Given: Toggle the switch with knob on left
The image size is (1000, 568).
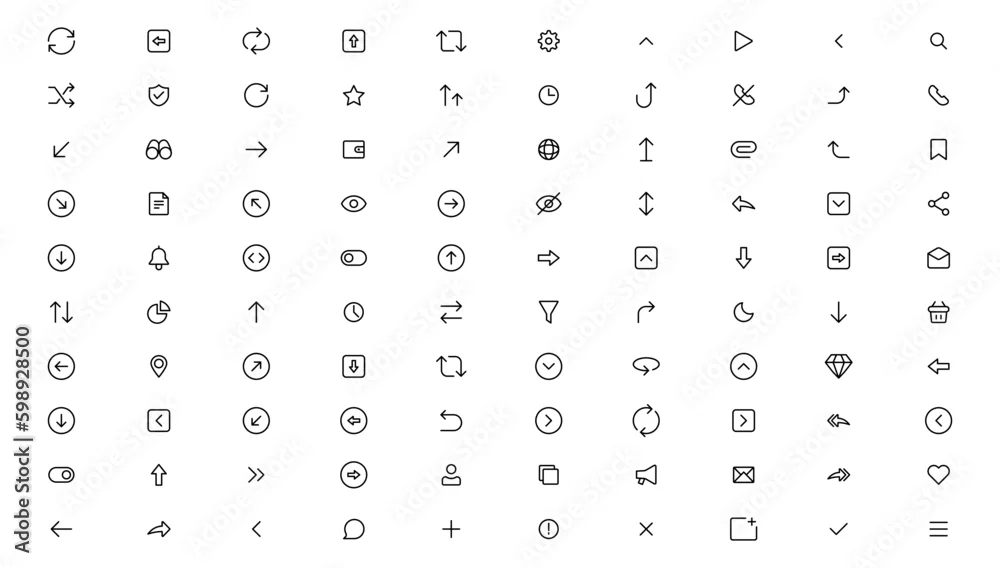Looking at the screenshot, I should [x=354, y=258].
